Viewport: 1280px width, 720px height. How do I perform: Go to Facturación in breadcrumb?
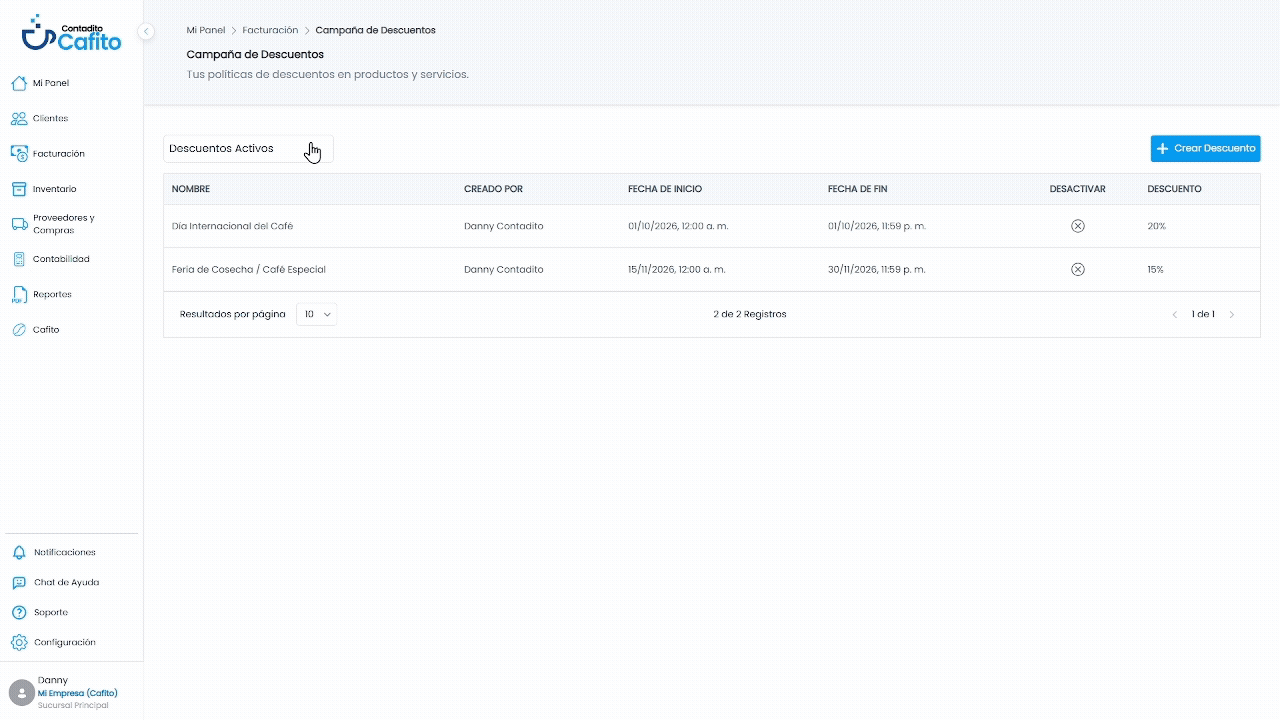click(270, 30)
